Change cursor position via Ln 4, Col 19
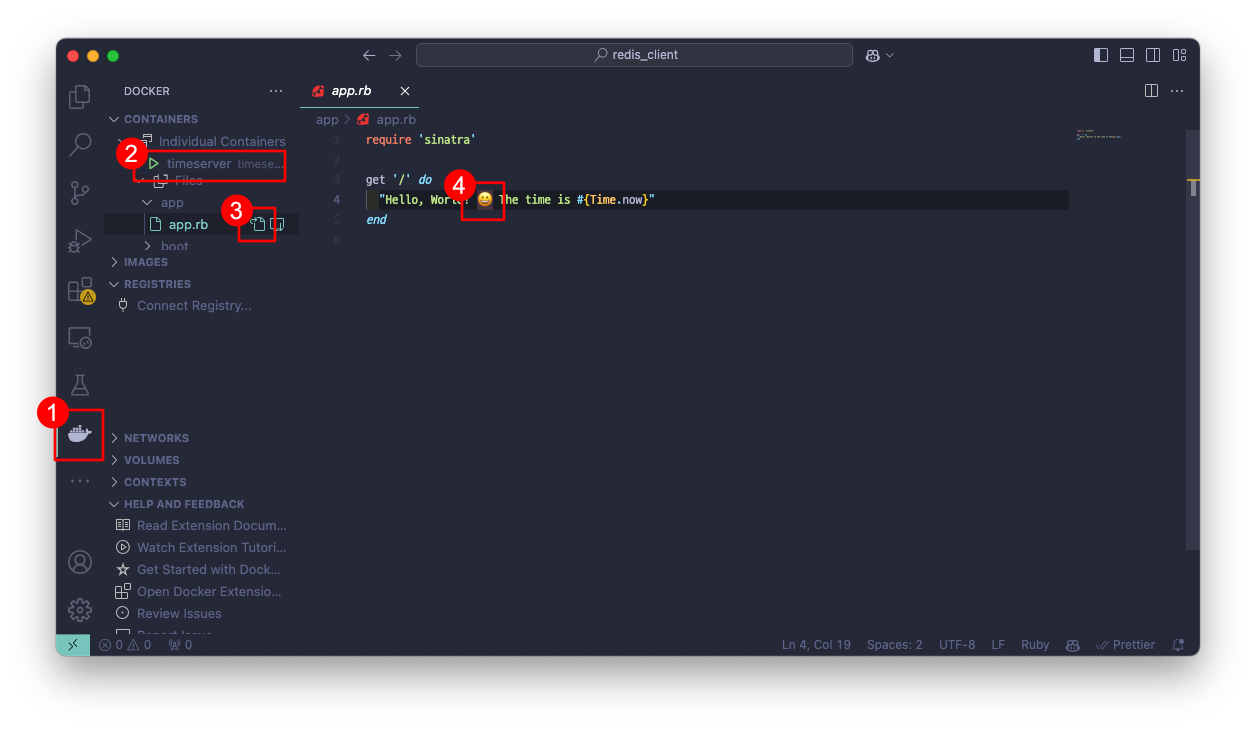Image resolution: width=1256 pixels, height=730 pixels. point(816,645)
